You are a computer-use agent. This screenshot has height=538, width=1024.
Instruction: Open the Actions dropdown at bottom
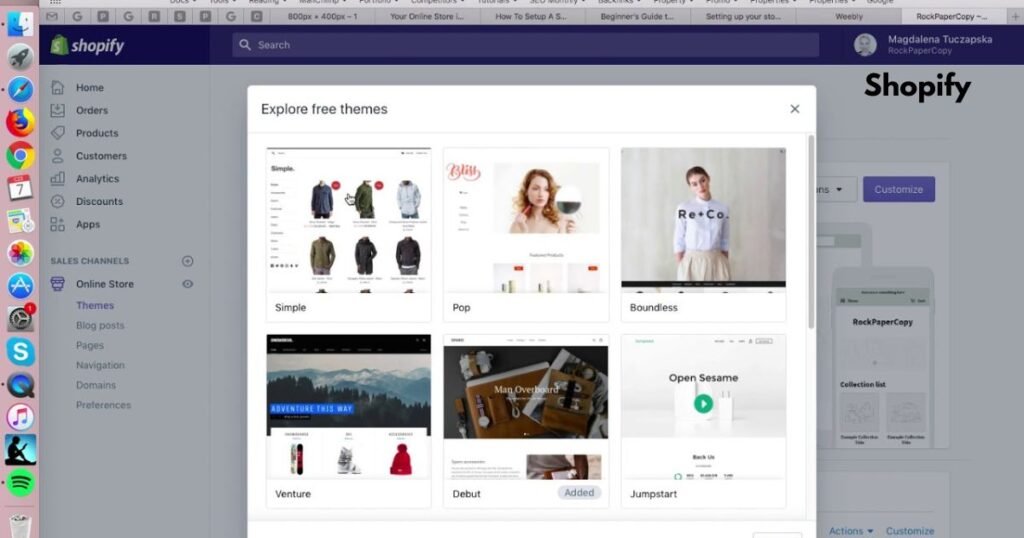pyautogui.click(x=851, y=531)
